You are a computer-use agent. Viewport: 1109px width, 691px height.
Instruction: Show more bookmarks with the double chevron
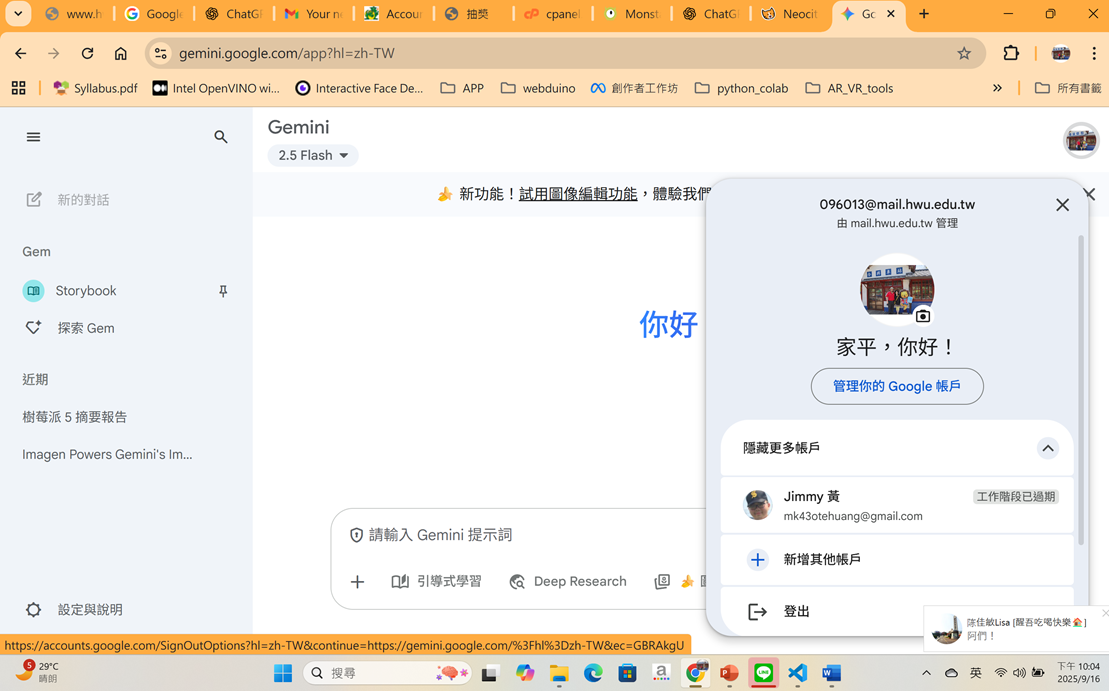click(997, 88)
